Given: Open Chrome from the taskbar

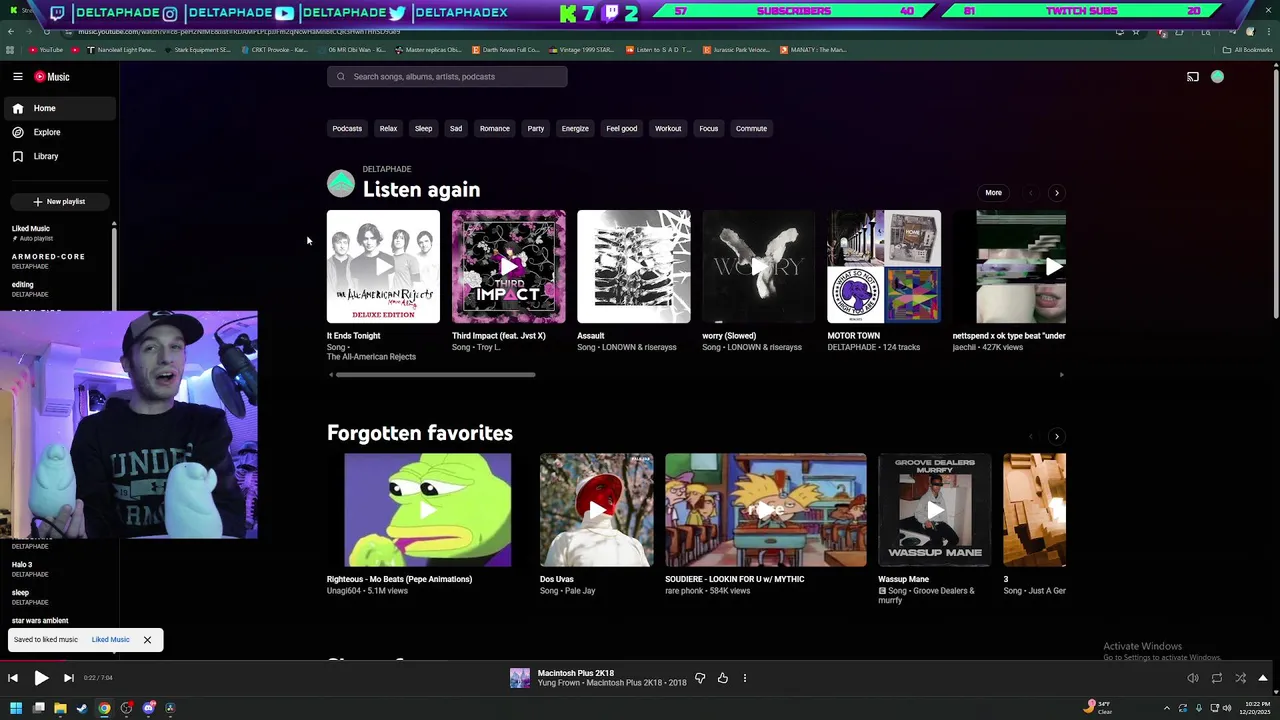Looking at the screenshot, I should click(x=104, y=708).
